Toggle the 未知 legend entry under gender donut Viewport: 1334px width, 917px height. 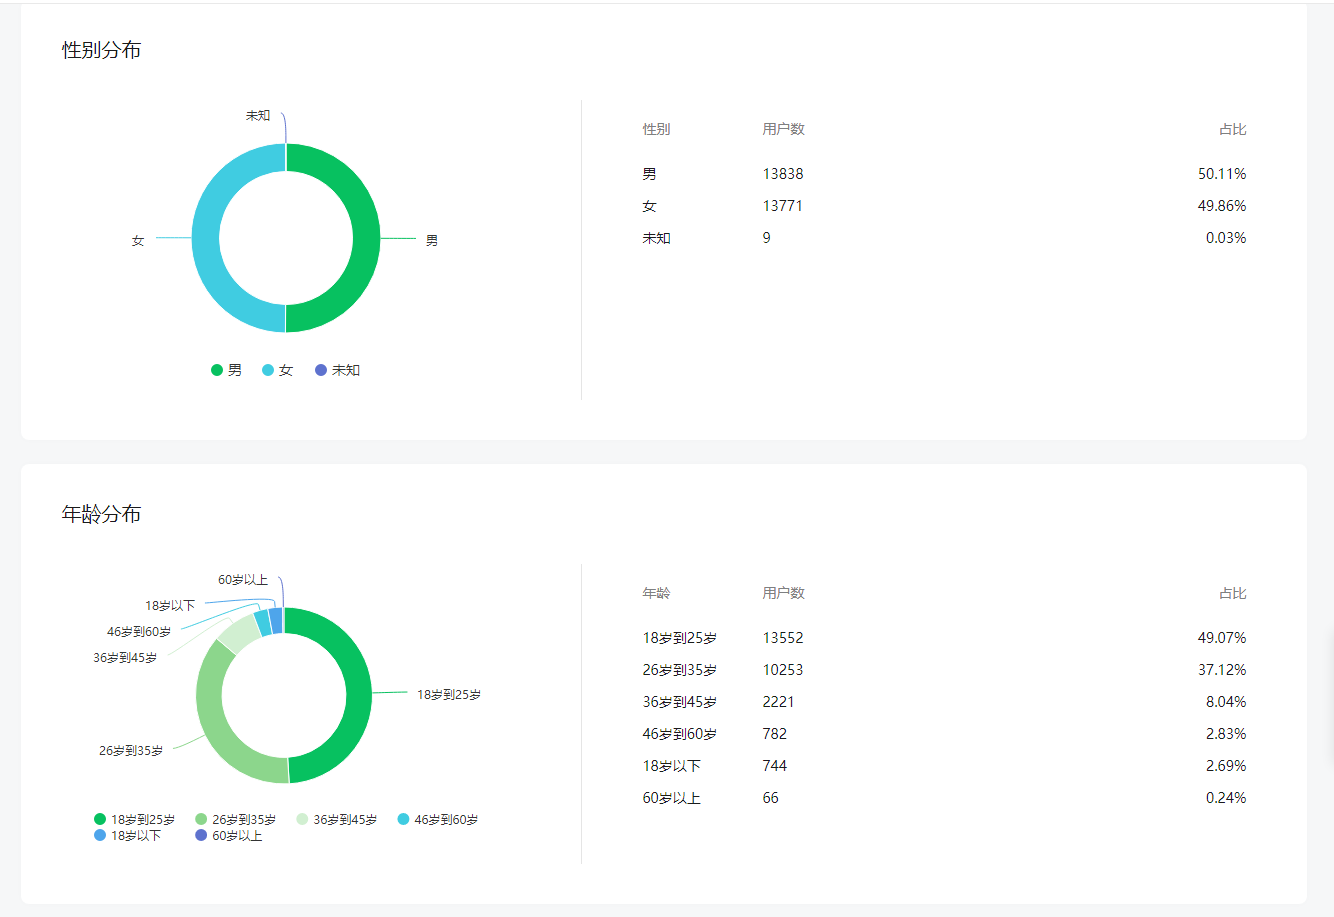point(337,370)
